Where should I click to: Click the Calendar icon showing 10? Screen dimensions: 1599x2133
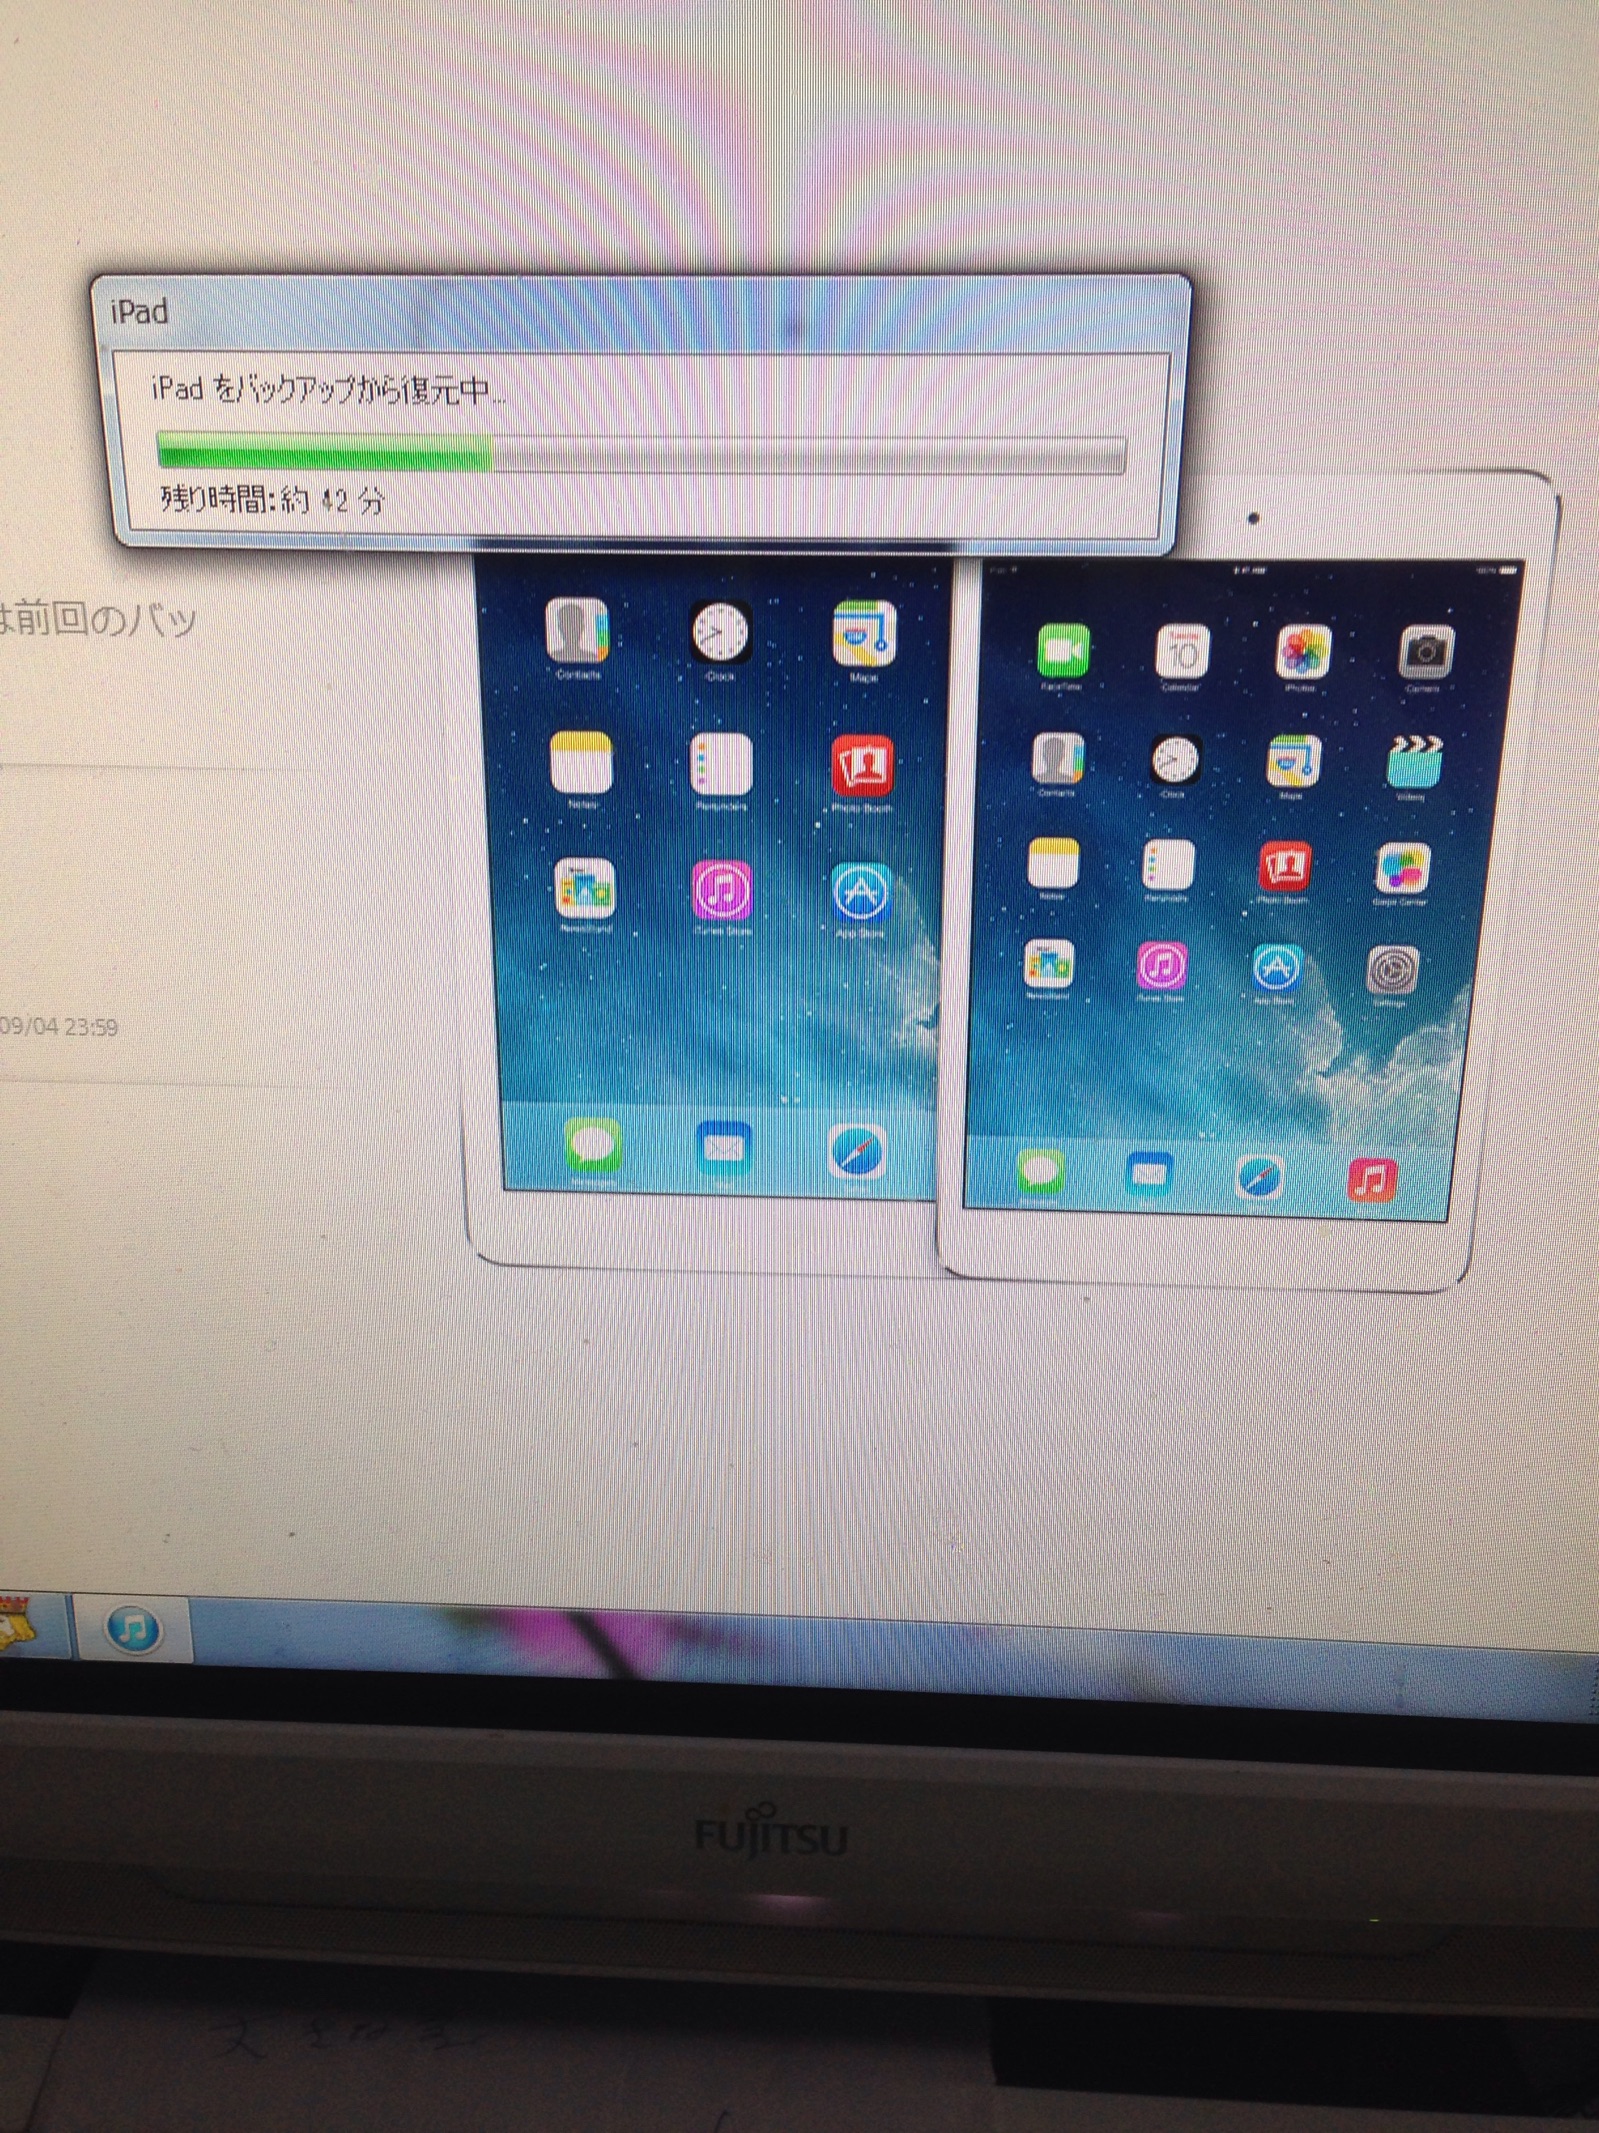click(x=1182, y=651)
